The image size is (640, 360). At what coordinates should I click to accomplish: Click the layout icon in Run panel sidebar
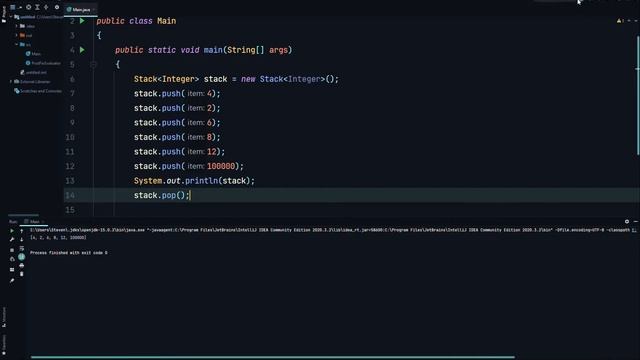tap(12, 269)
